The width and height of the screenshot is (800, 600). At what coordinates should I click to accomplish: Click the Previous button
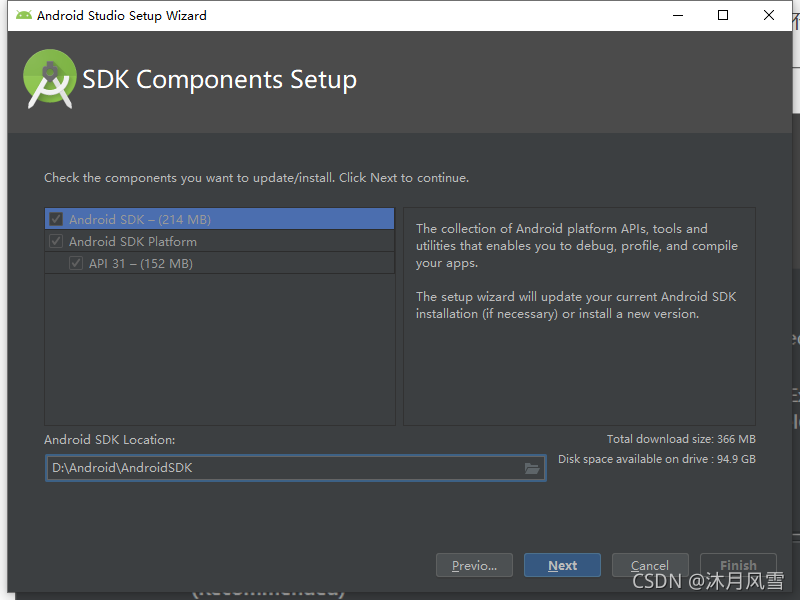click(x=474, y=565)
